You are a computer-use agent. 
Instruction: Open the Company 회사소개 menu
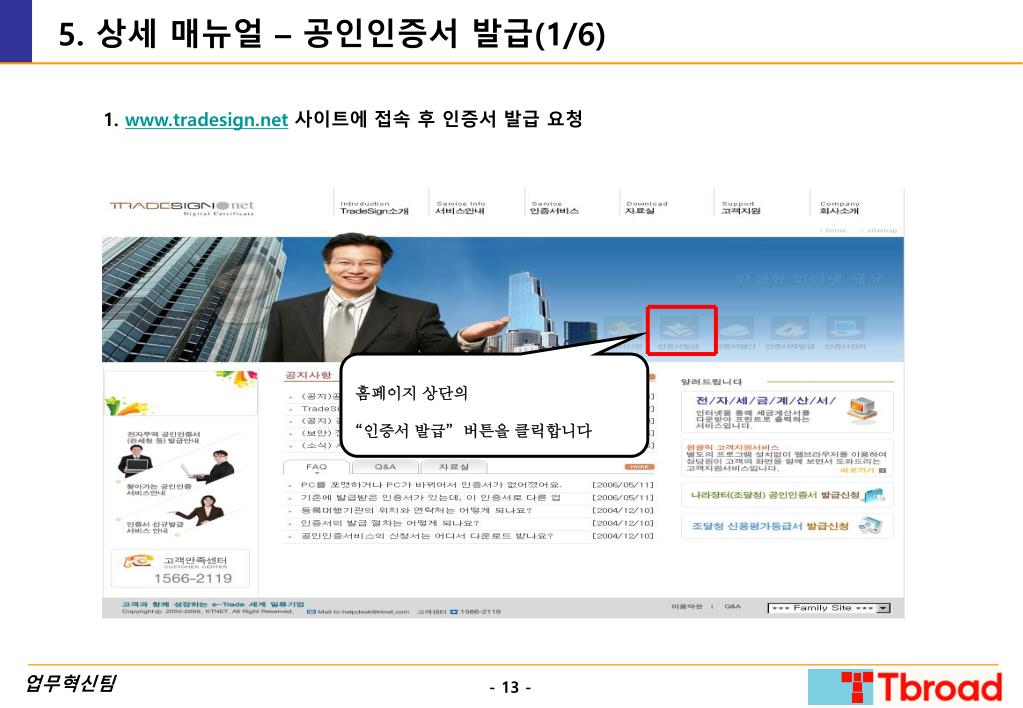click(840, 208)
